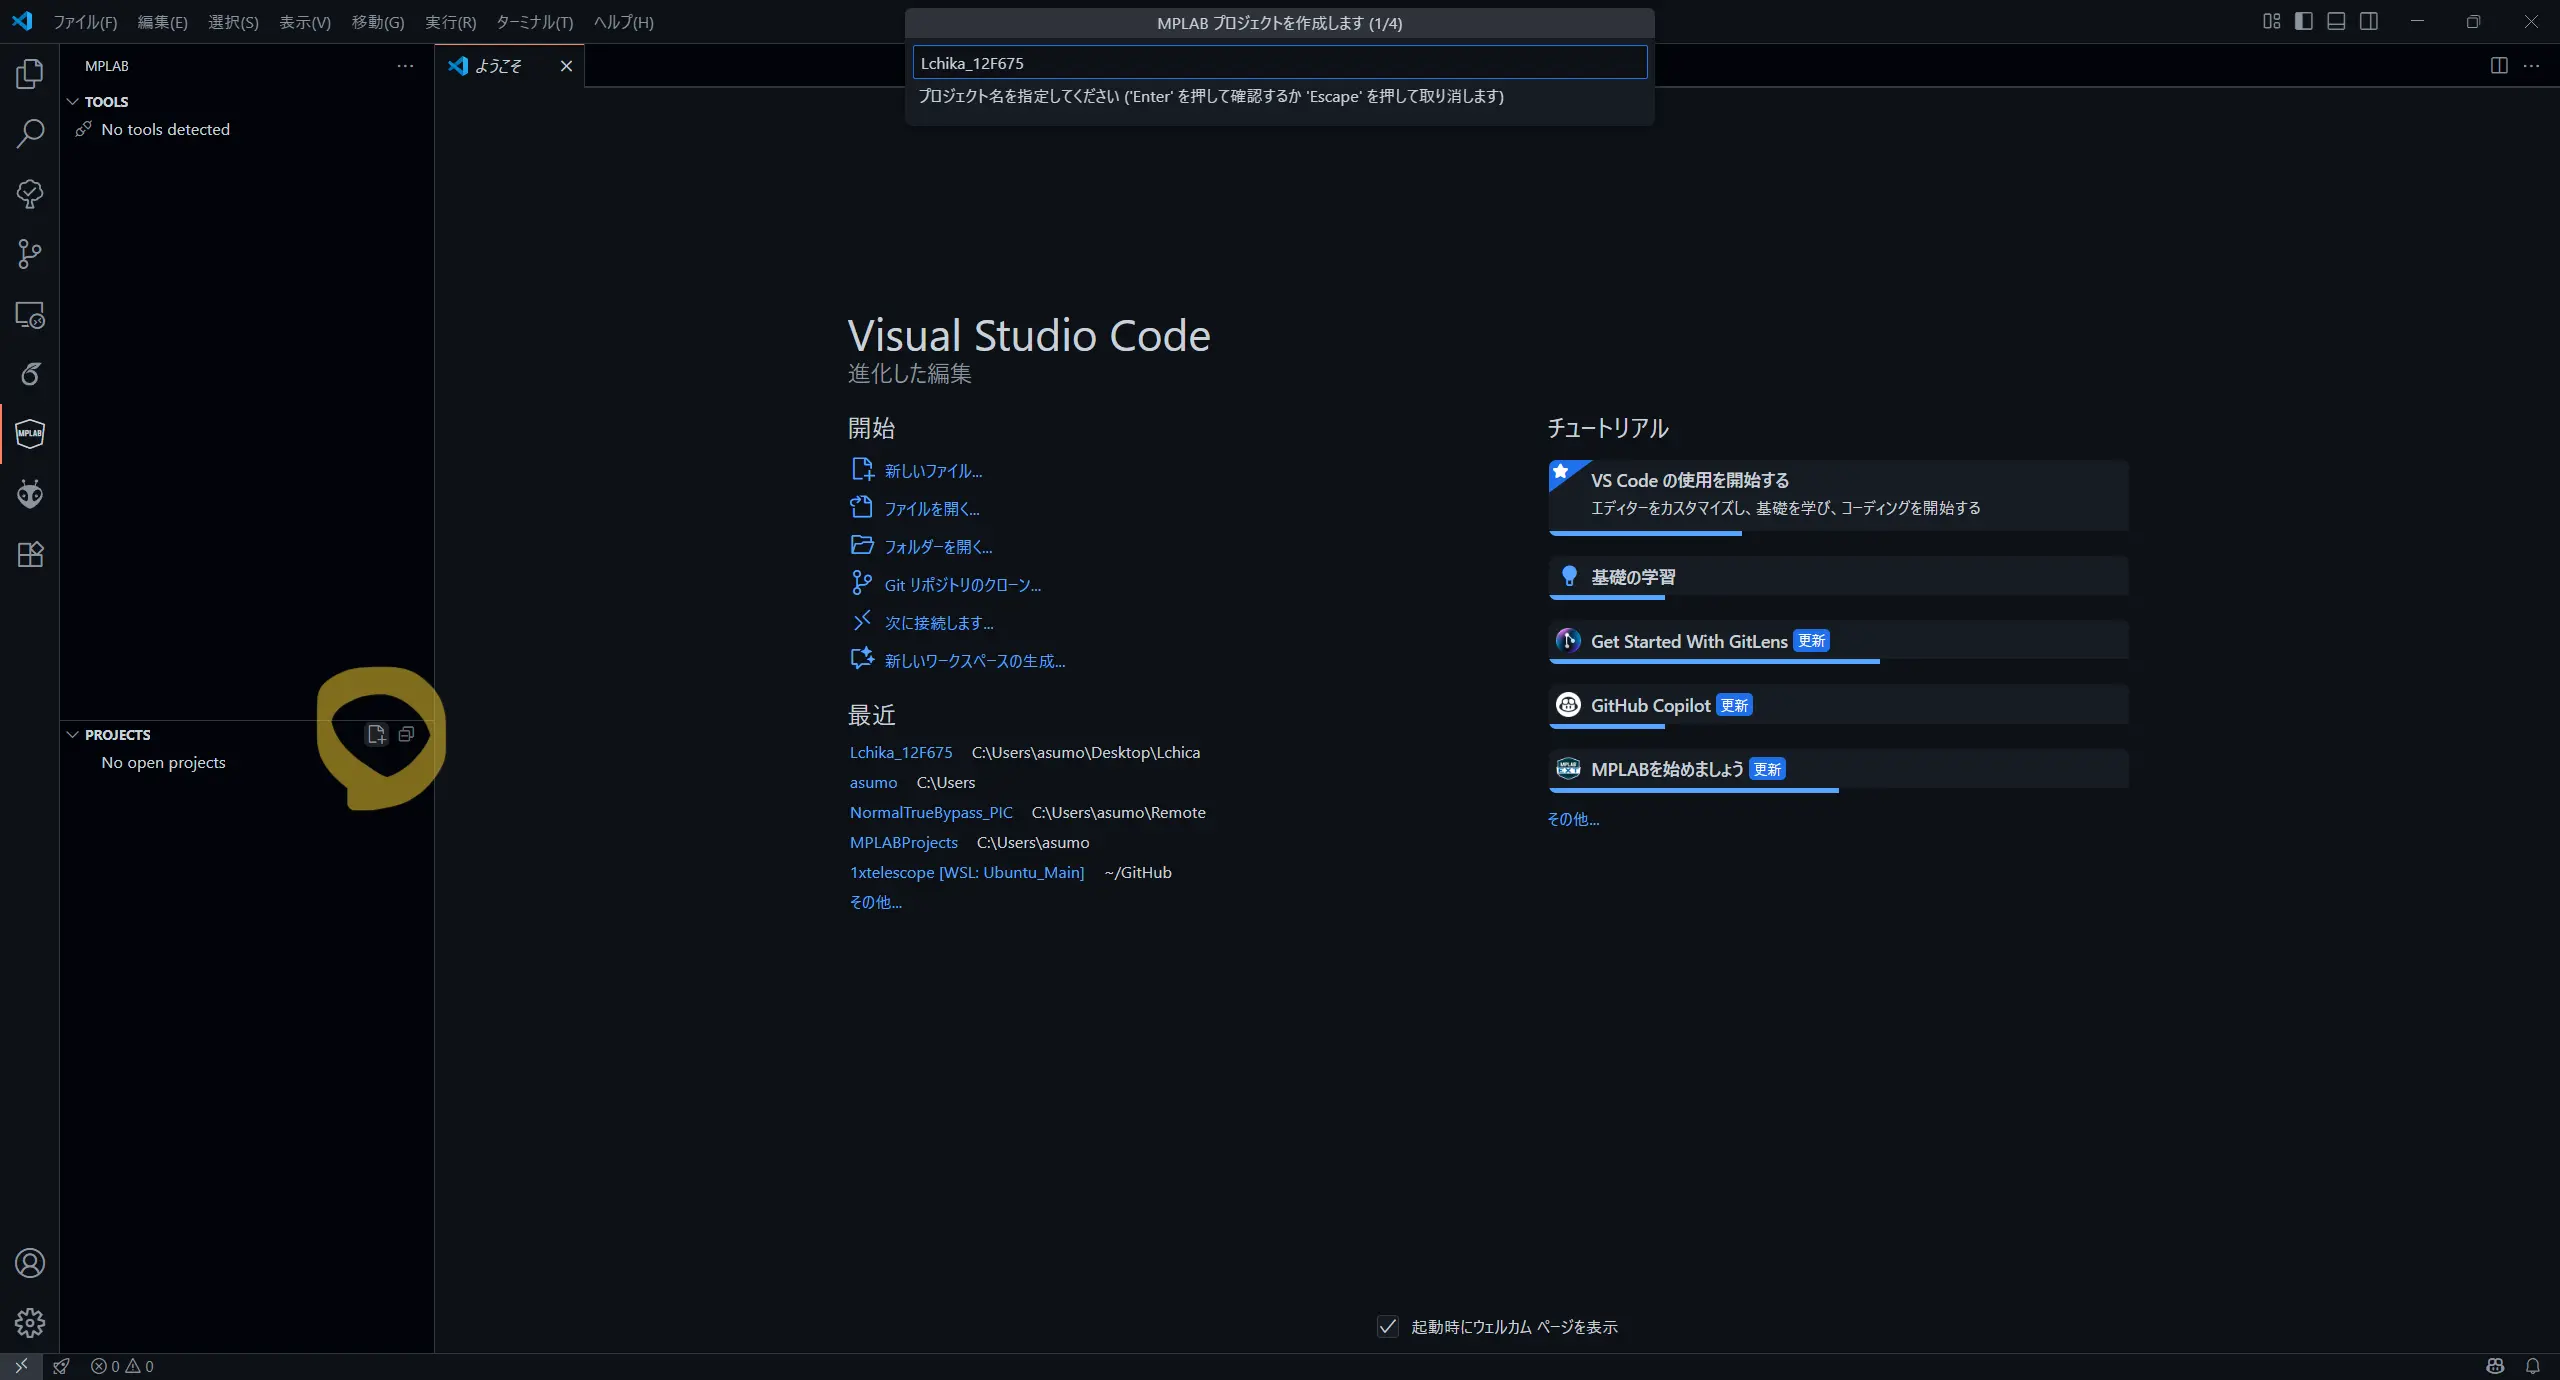Open the ターミナル(T) menu

[534, 22]
